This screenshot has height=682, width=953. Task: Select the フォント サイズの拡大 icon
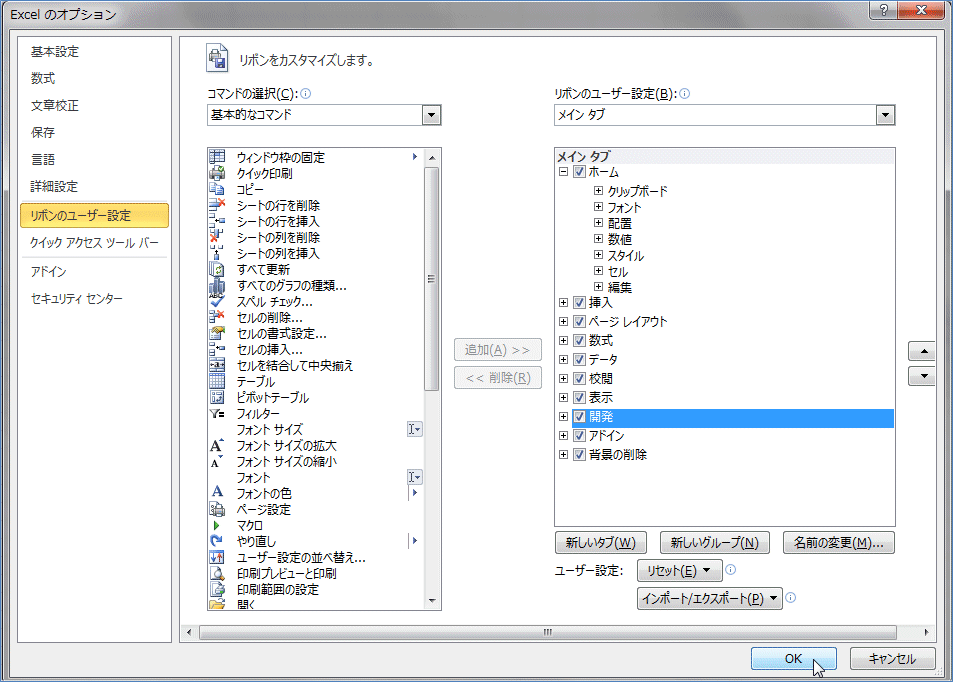[x=217, y=445]
